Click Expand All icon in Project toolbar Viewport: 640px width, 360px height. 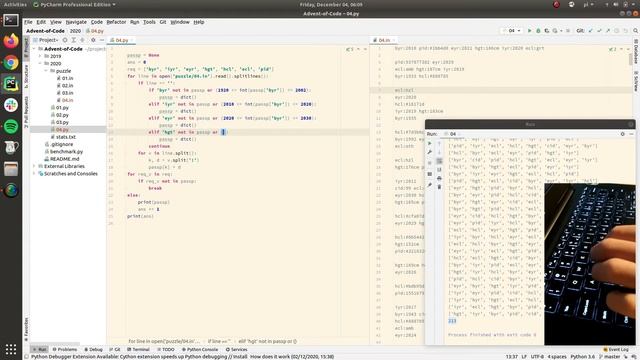[73, 40]
